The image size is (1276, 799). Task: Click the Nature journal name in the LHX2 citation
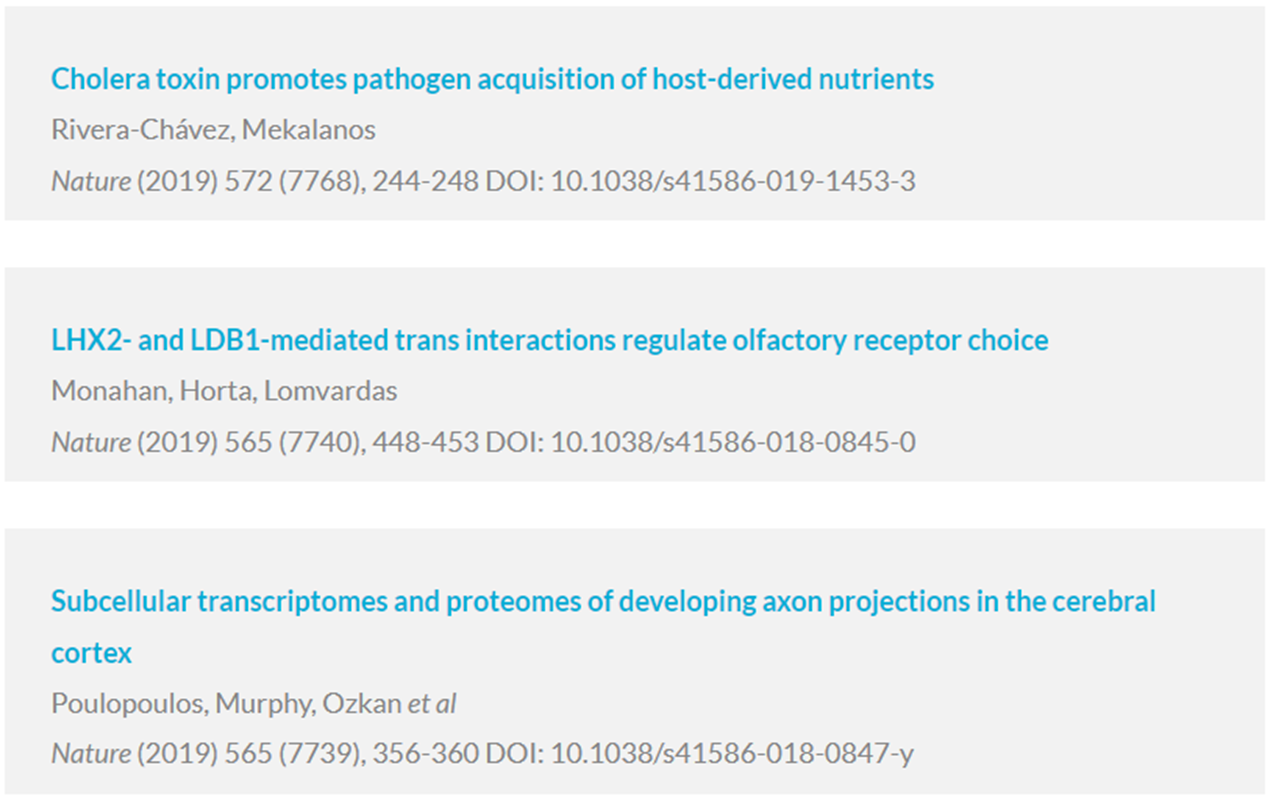pos(91,442)
